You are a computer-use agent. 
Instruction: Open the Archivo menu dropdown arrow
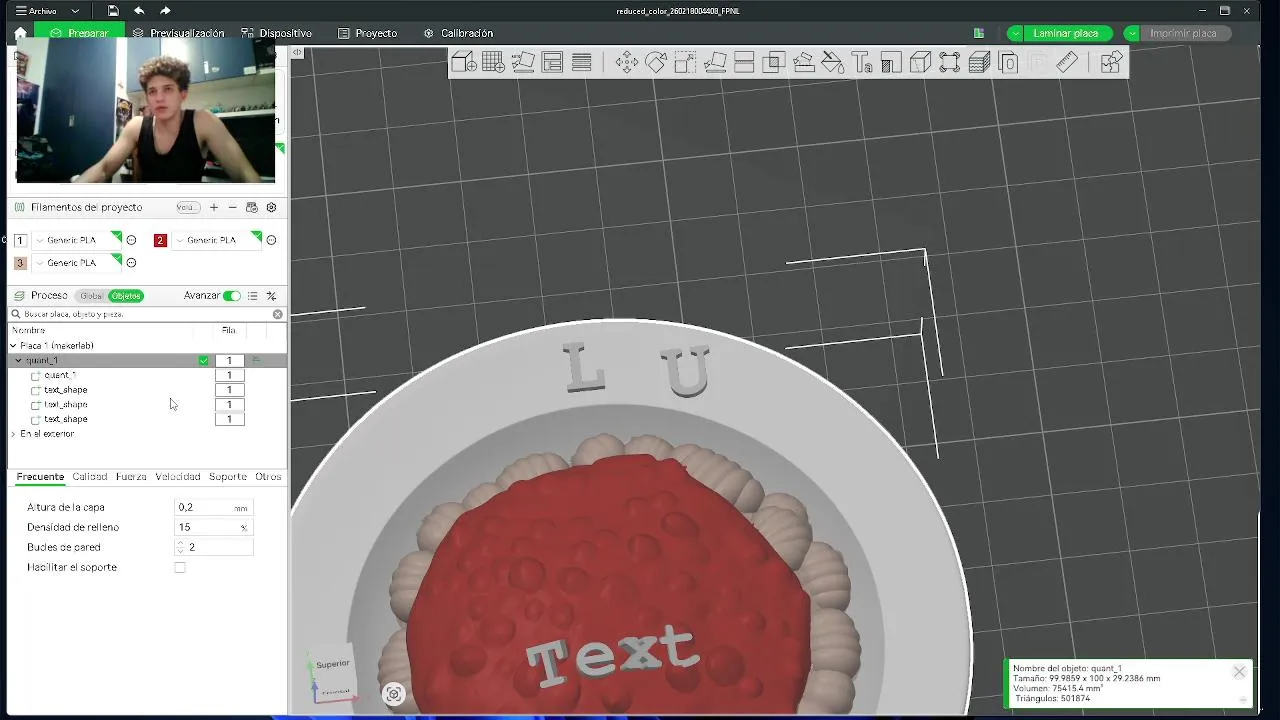point(75,11)
